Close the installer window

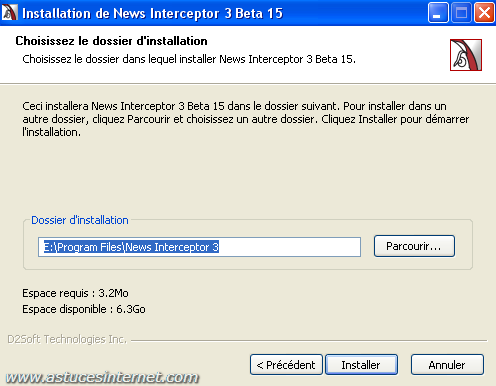click(484, 13)
